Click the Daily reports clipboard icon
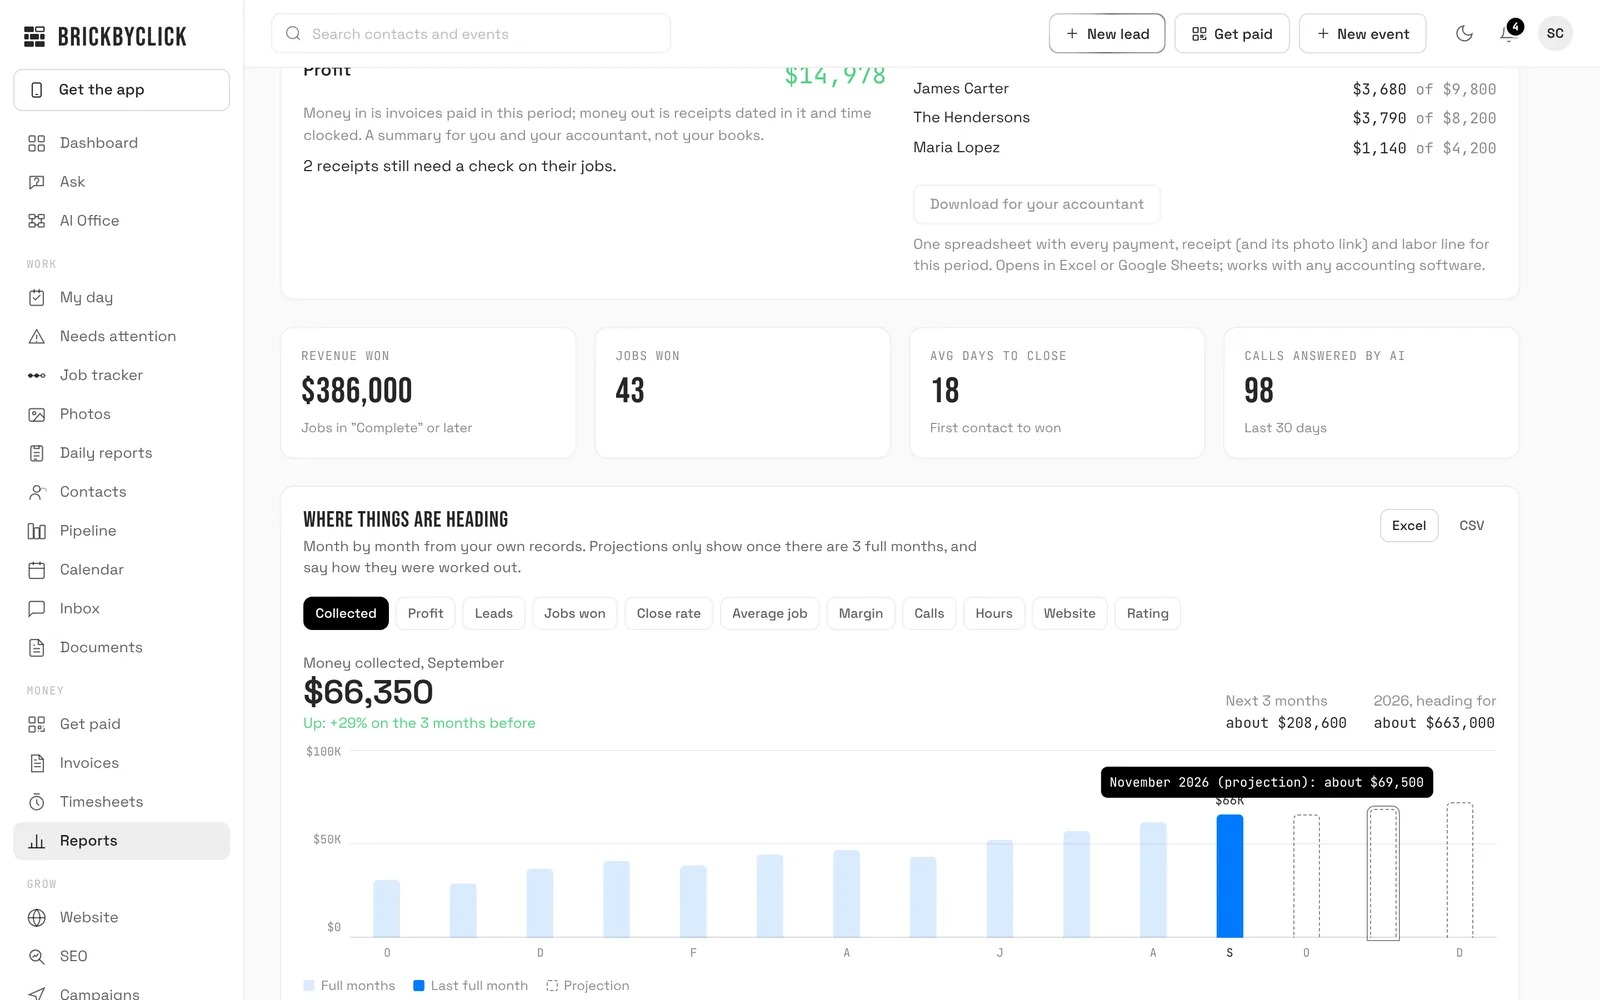The width and height of the screenshot is (1600, 1000). point(37,453)
